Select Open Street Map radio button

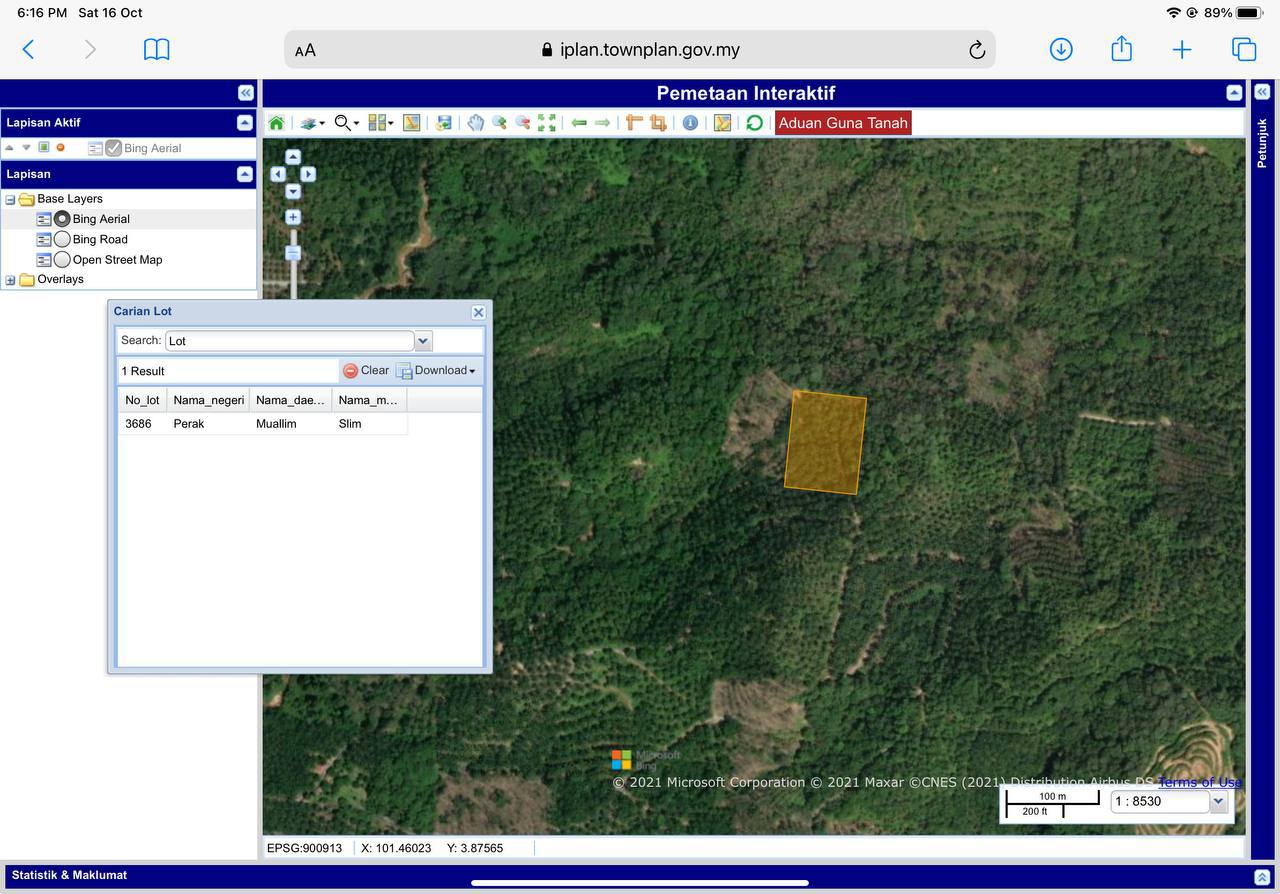62,260
